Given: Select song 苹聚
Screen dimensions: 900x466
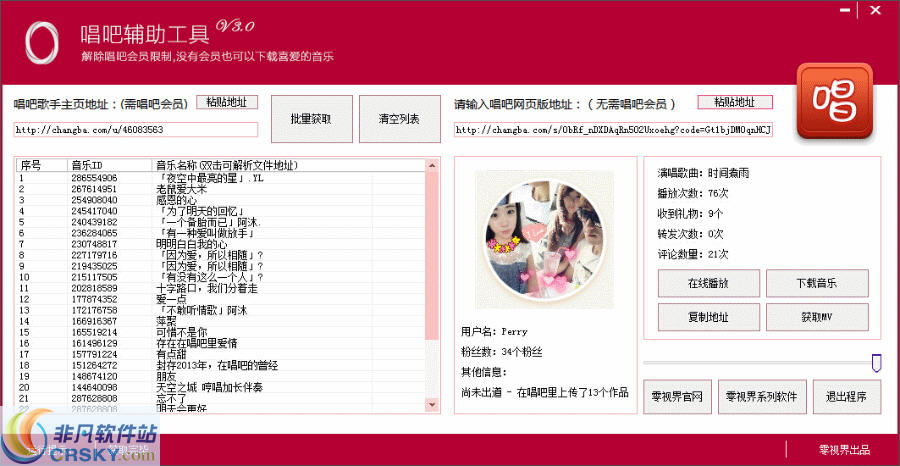Looking at the screenshot, I should [x=166, y=321].
